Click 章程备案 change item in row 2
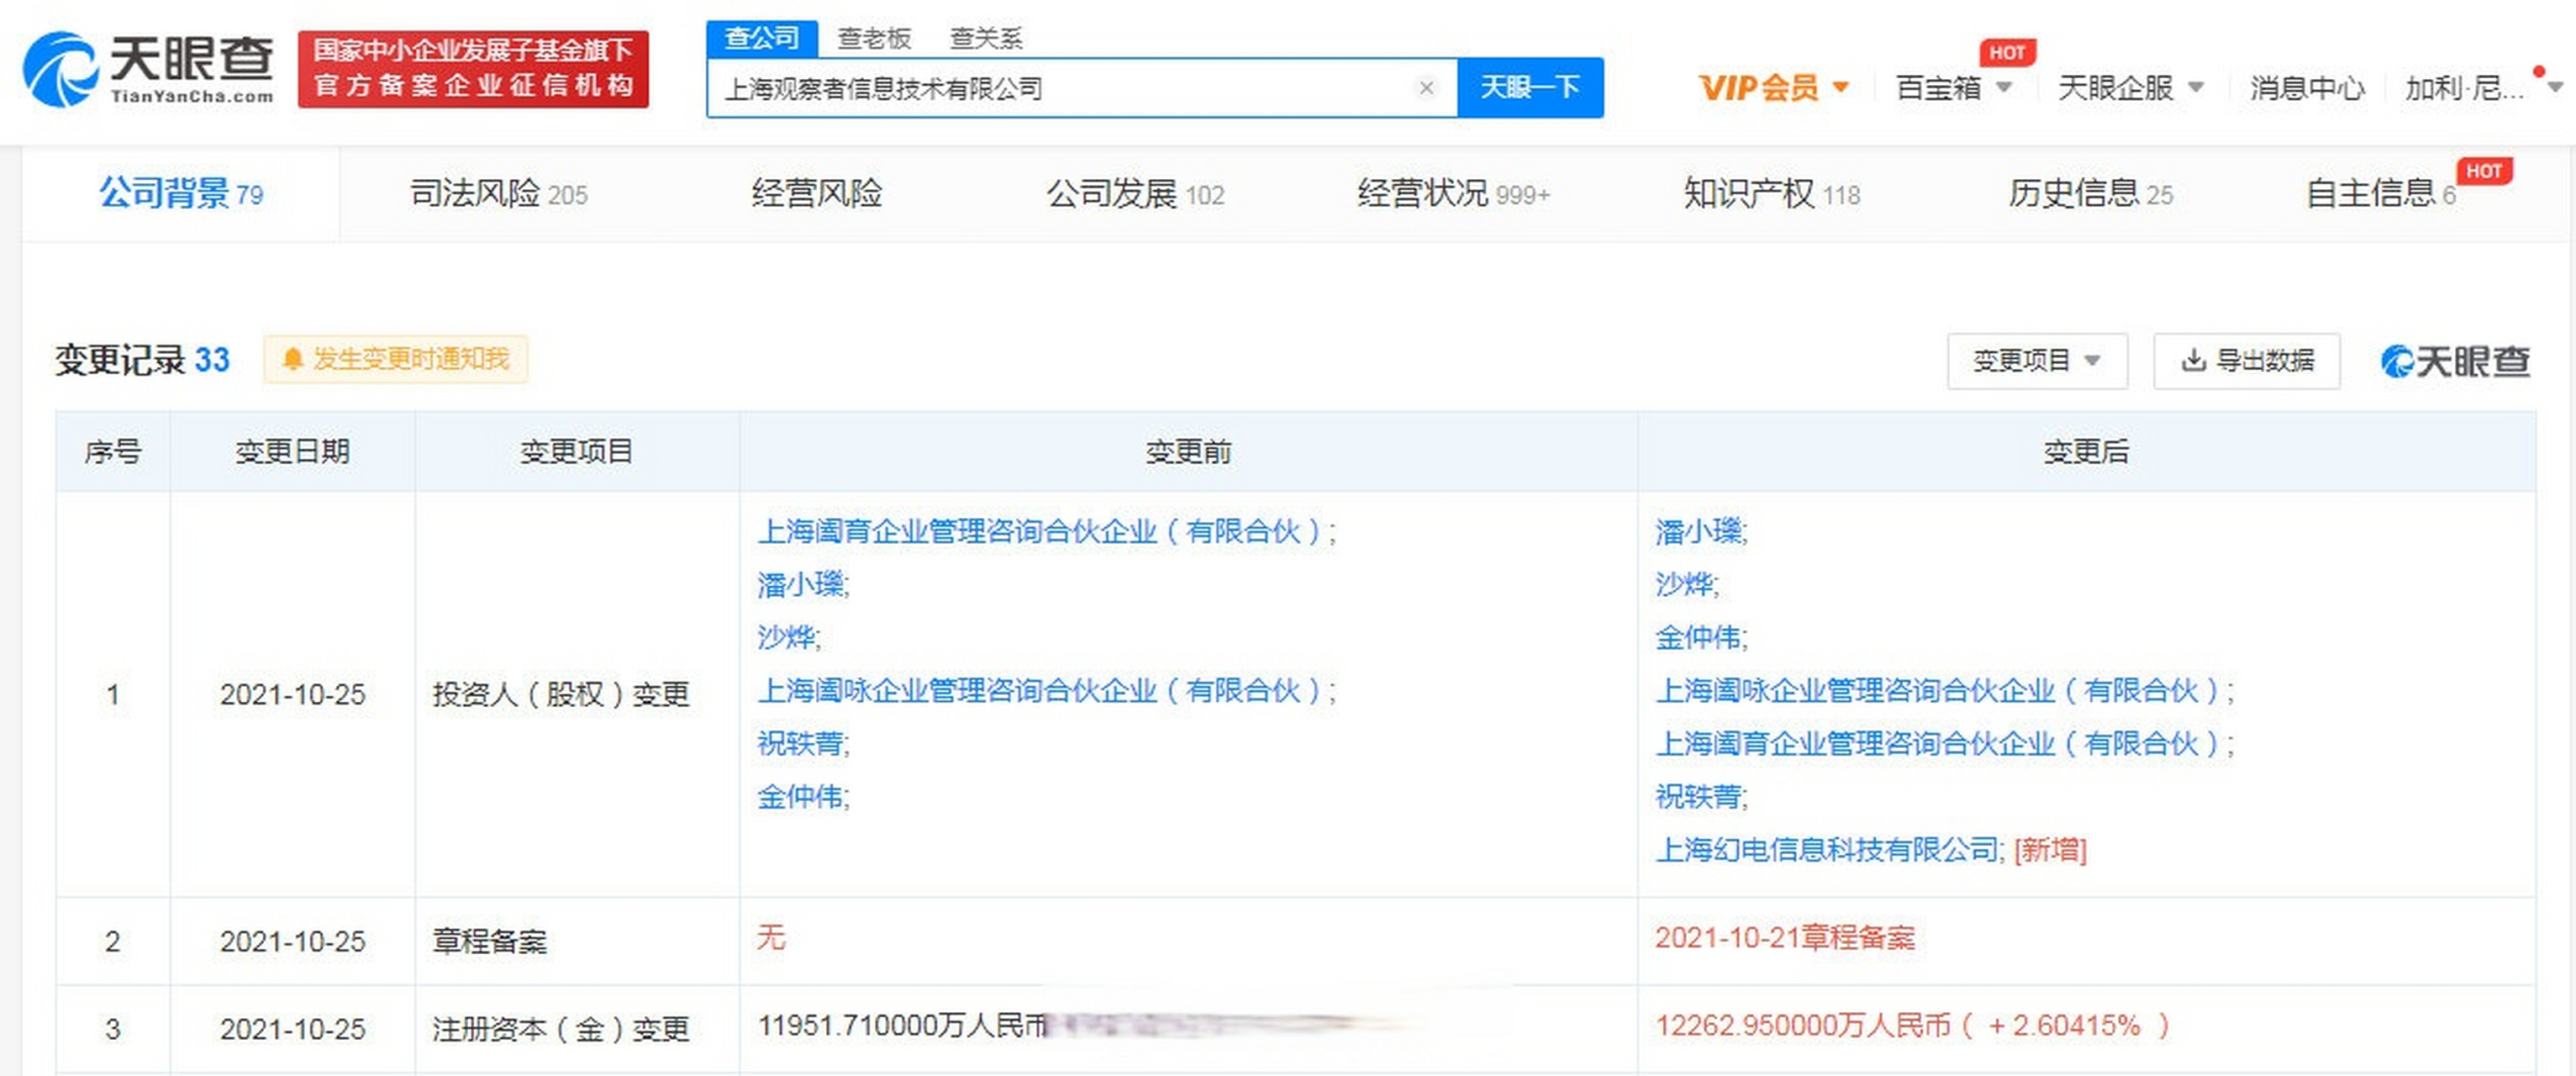2576x1076 pixels. tap(489, 941)
